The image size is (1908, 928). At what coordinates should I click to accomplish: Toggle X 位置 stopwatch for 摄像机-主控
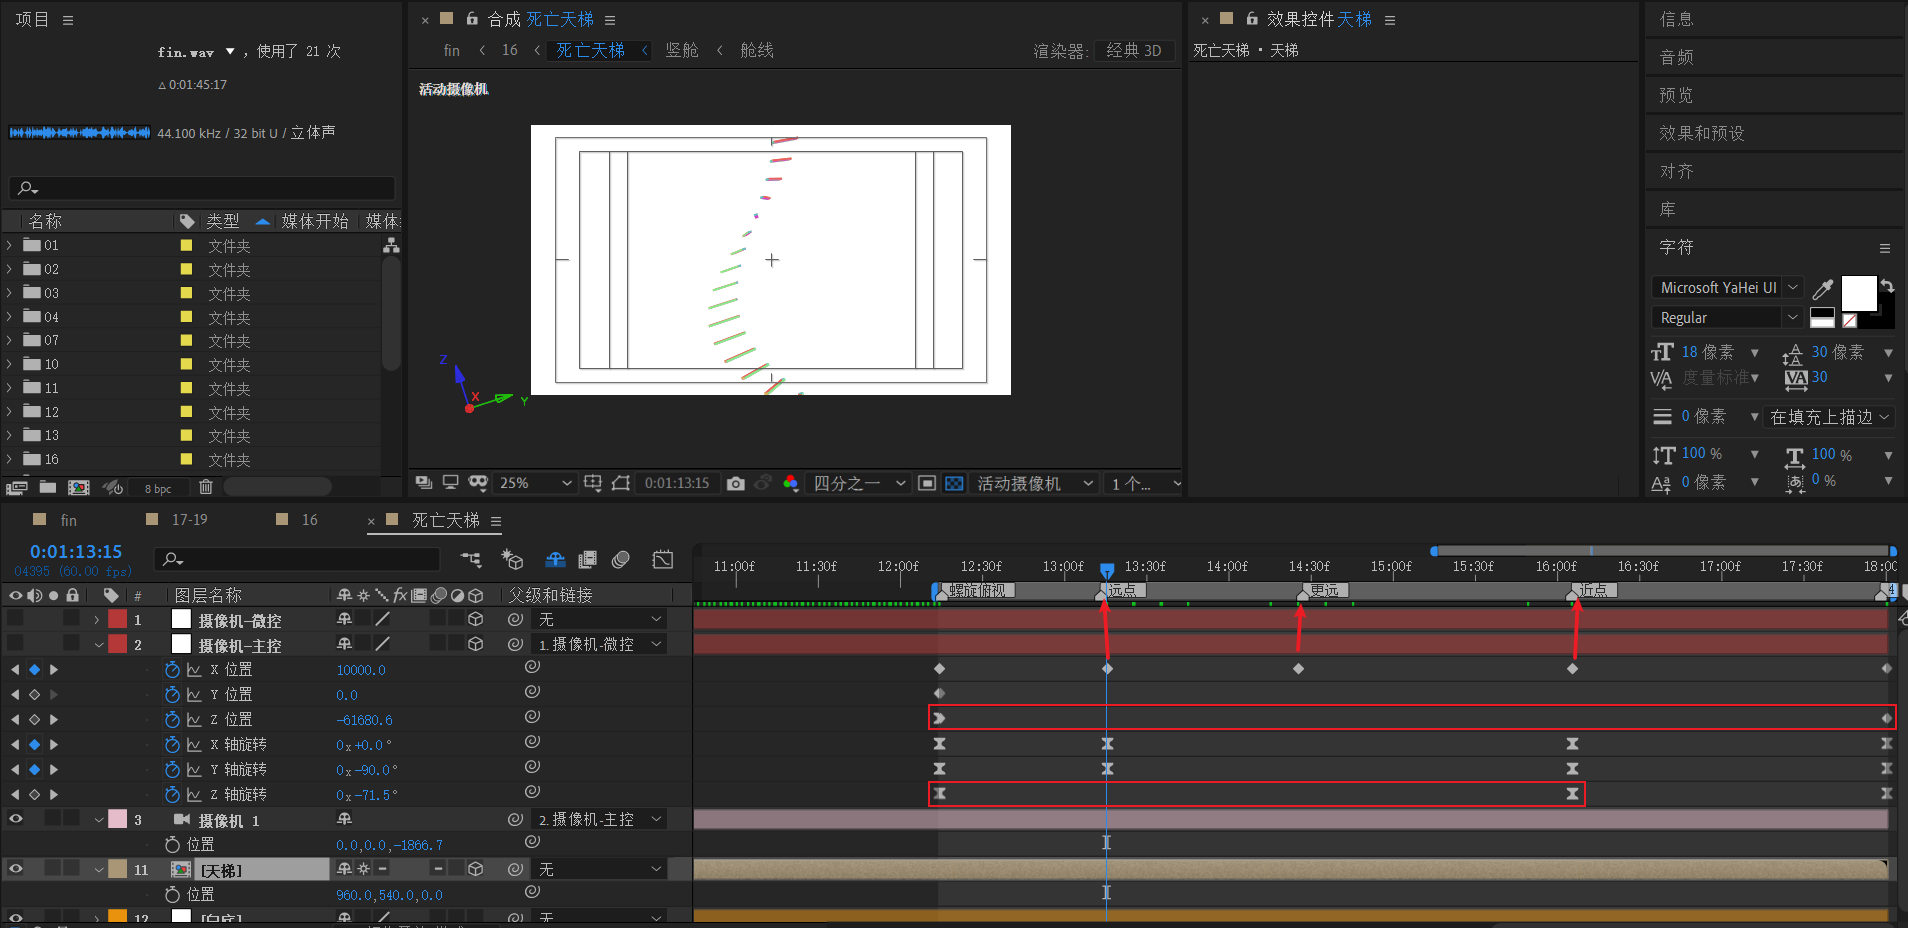click(172, 669)
